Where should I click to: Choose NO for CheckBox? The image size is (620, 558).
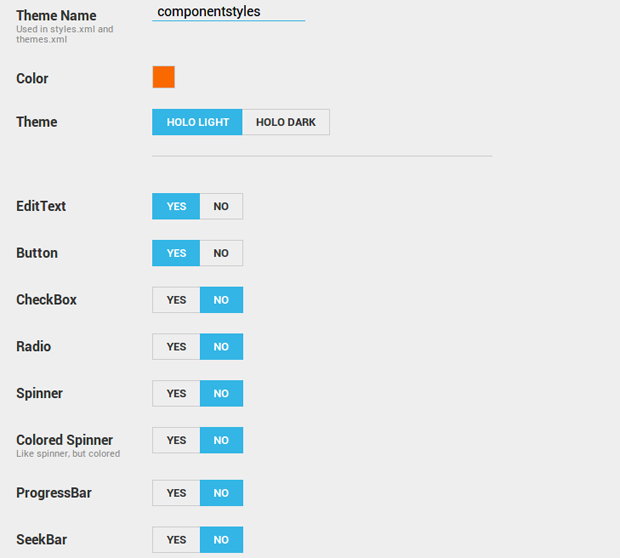click(221, 300)
